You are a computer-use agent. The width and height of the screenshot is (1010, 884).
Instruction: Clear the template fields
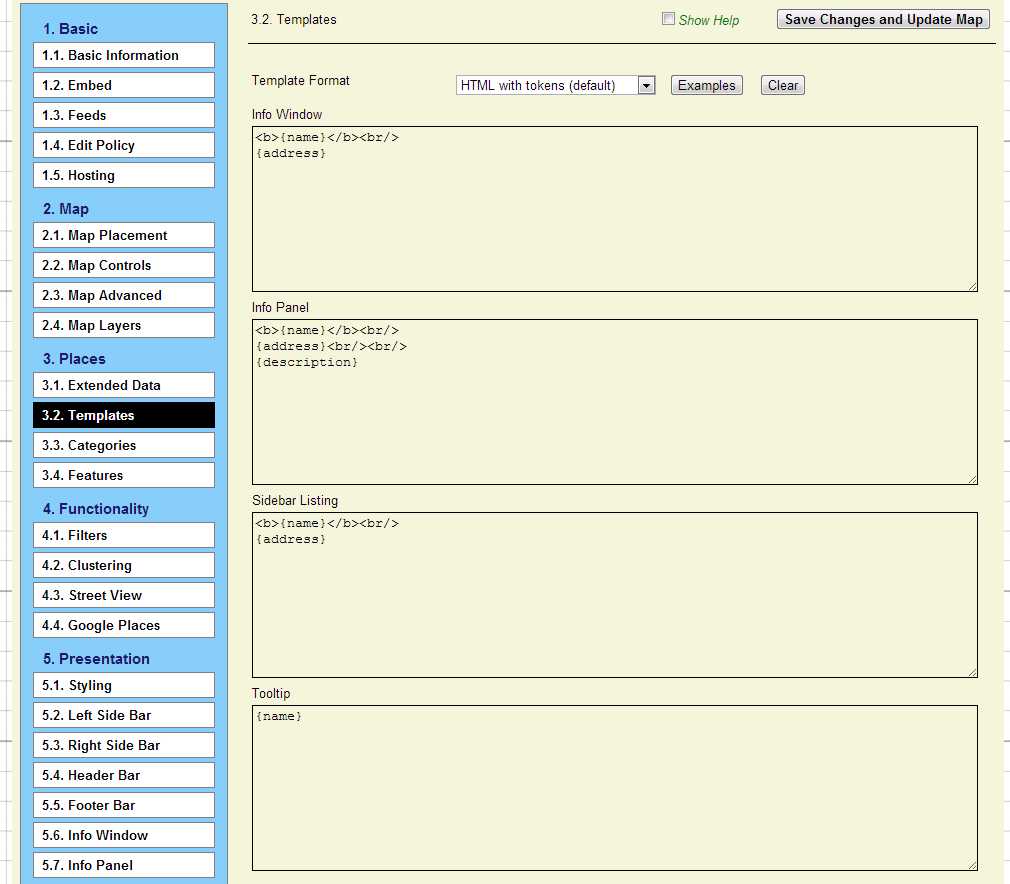point(783,85)
